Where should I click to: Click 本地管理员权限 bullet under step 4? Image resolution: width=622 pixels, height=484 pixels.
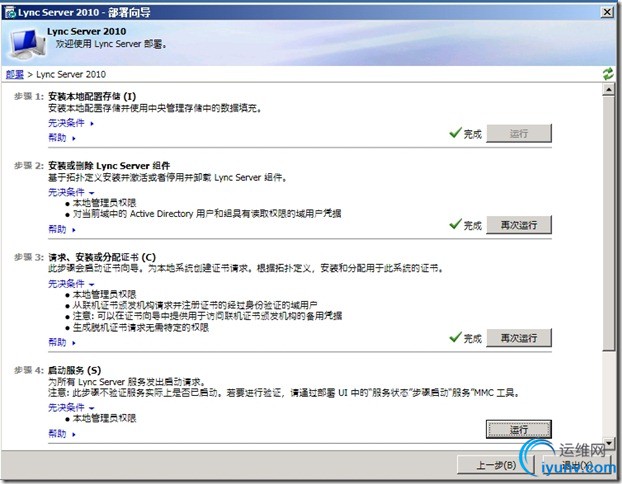tap(104, 419)
